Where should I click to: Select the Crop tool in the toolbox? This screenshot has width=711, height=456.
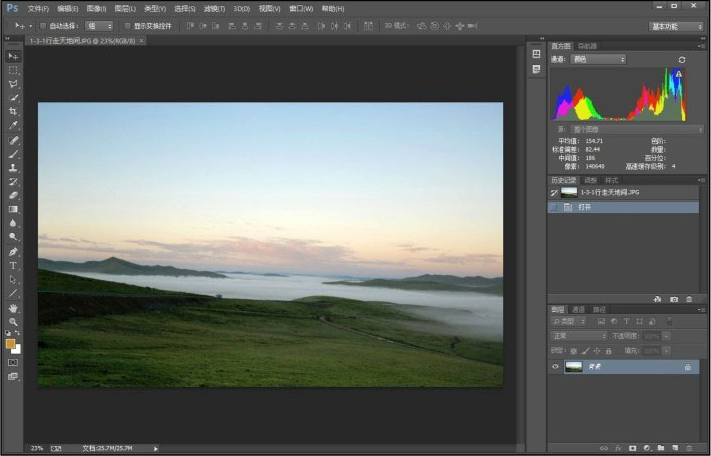(13, 111)
